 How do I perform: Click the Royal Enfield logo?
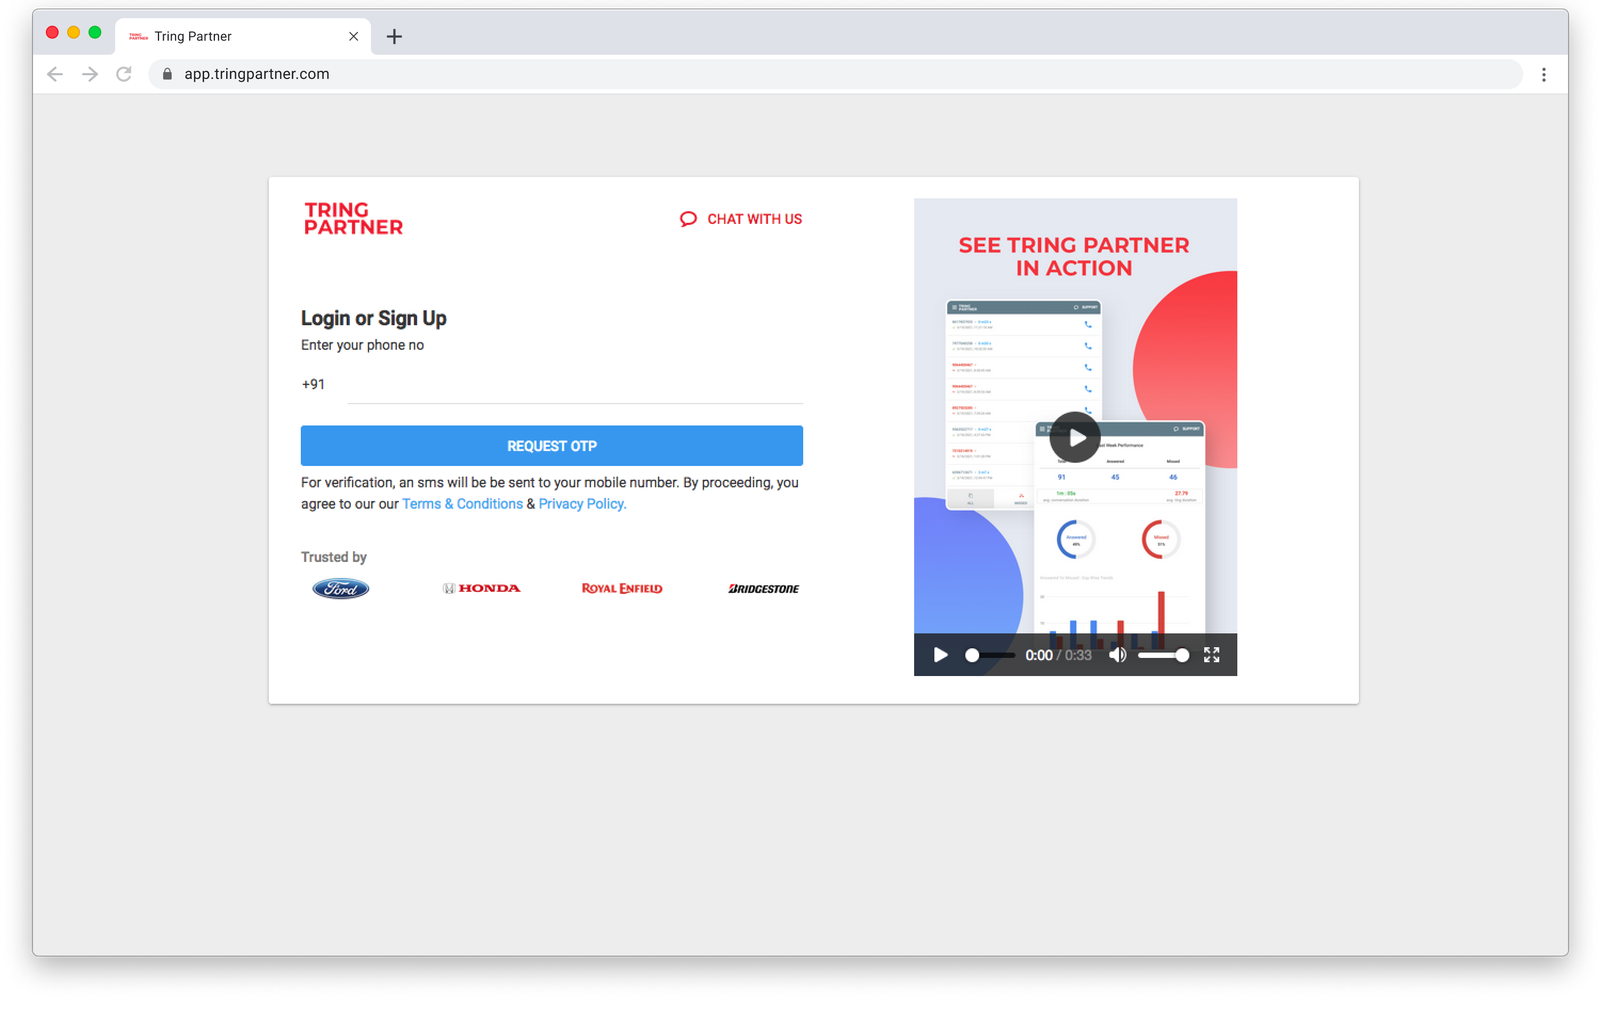click(622, 589)
